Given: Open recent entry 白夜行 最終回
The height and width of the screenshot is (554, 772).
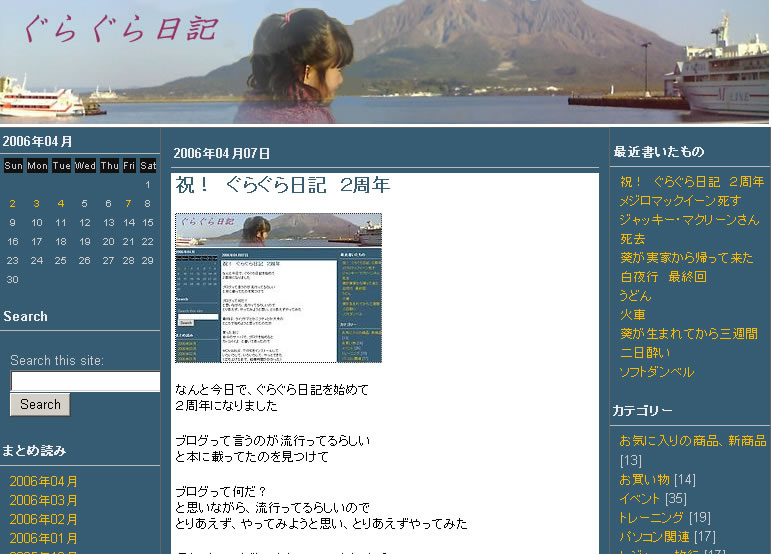Looking at the screenshot, I should click(663, 277).
